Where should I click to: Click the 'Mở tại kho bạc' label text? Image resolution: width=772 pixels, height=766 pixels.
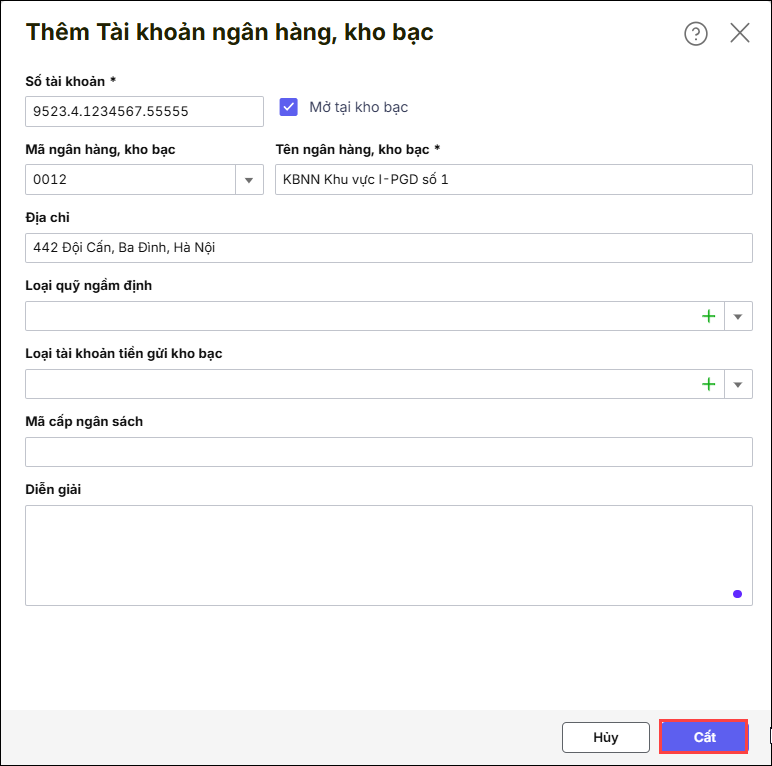[x=358, y=107]
